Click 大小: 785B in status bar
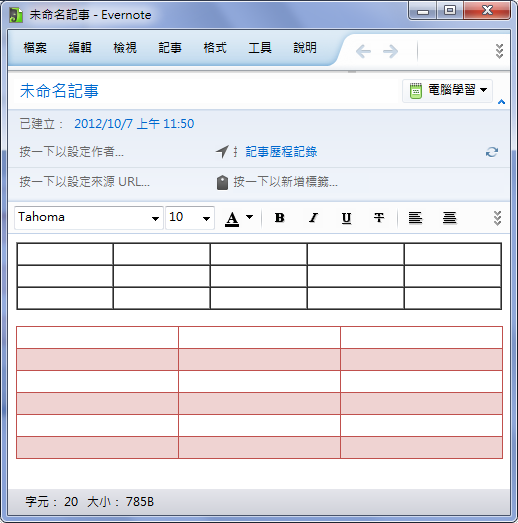The image size is (518, 523). click(x=120, y=502)
